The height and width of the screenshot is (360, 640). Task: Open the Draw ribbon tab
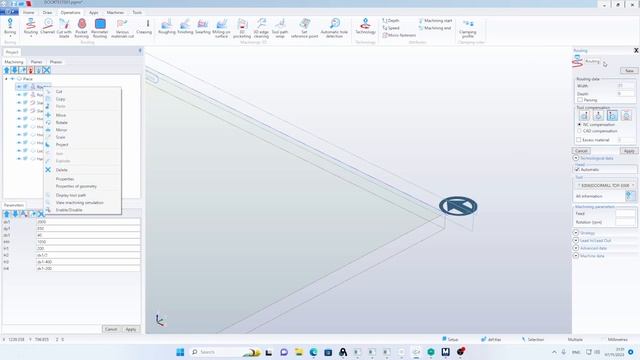pyautogui.click(x=47, y=12)
